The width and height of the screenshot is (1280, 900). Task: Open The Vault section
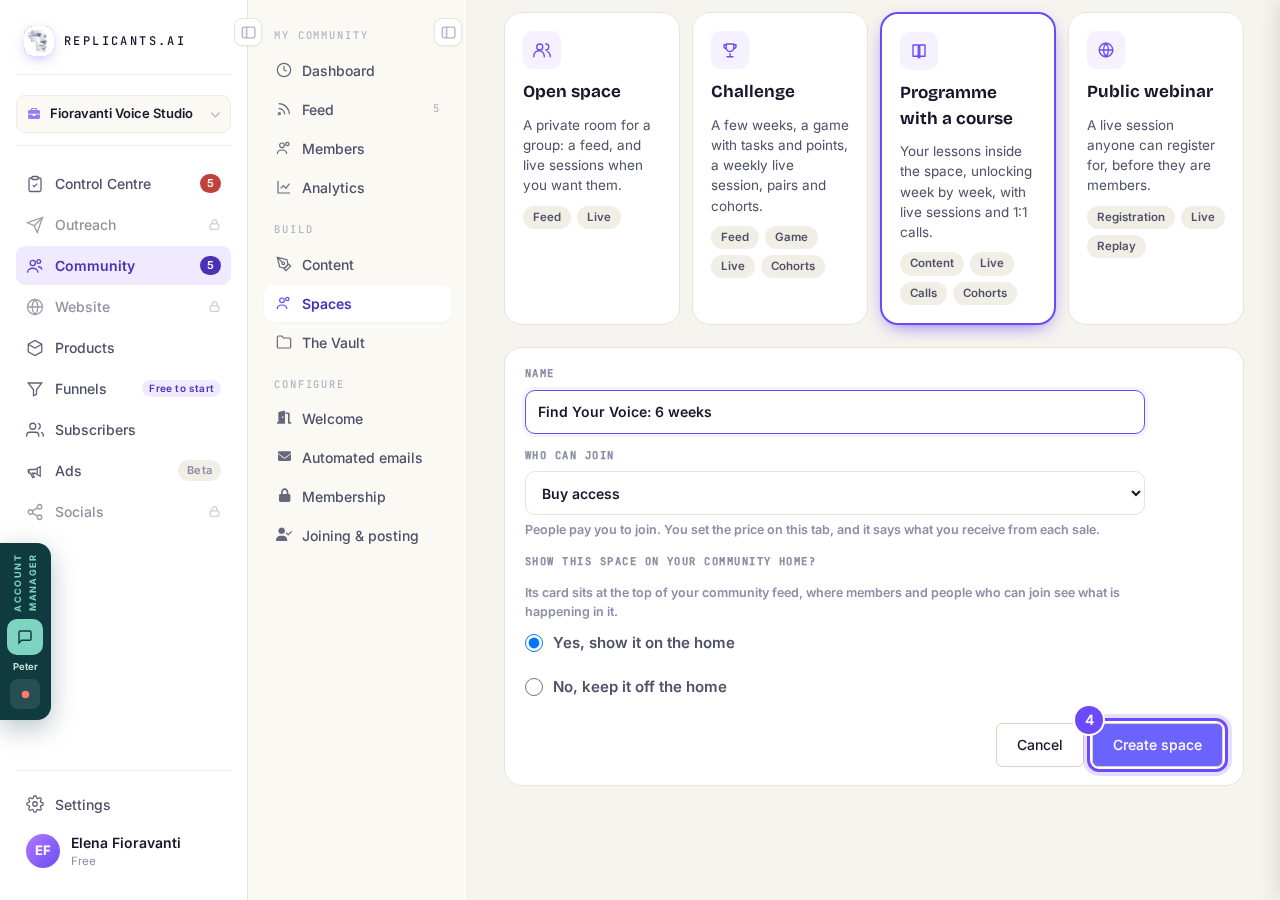357,343
